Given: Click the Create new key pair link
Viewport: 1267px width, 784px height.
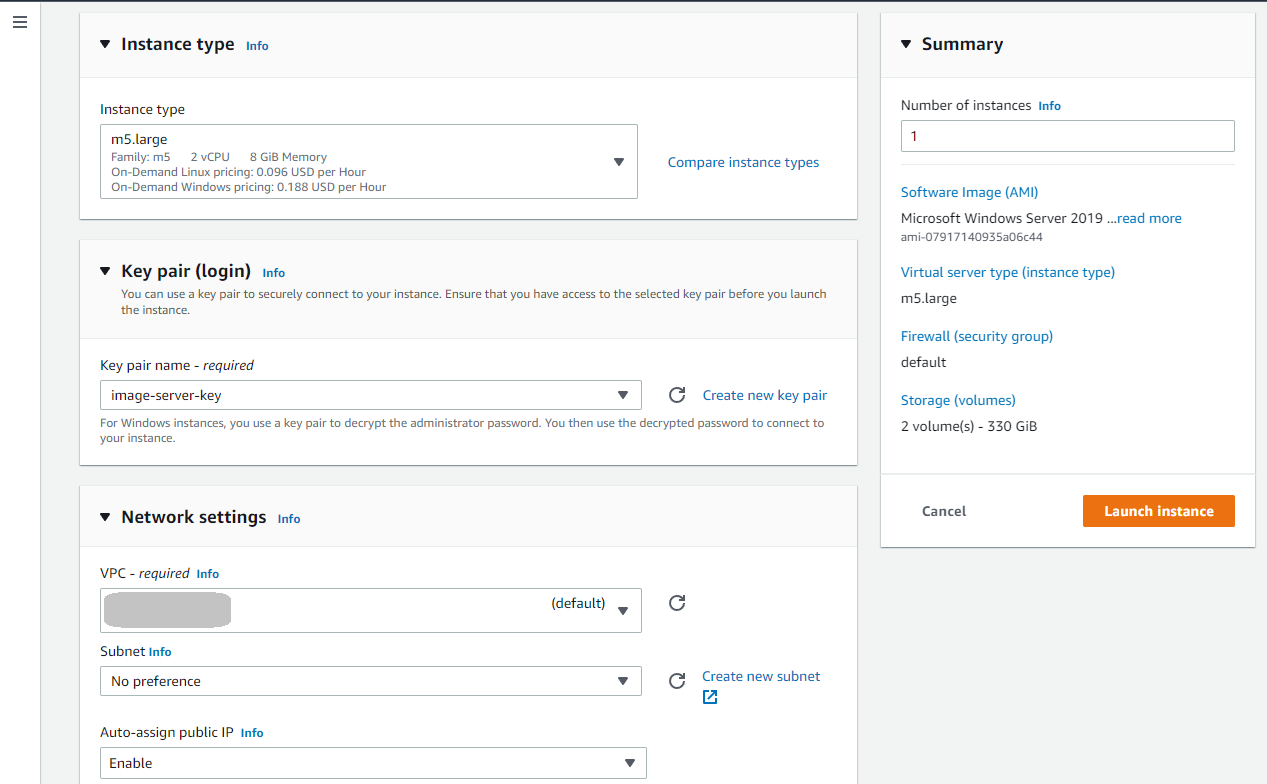Looking at the screenshot, I should 764,395.
